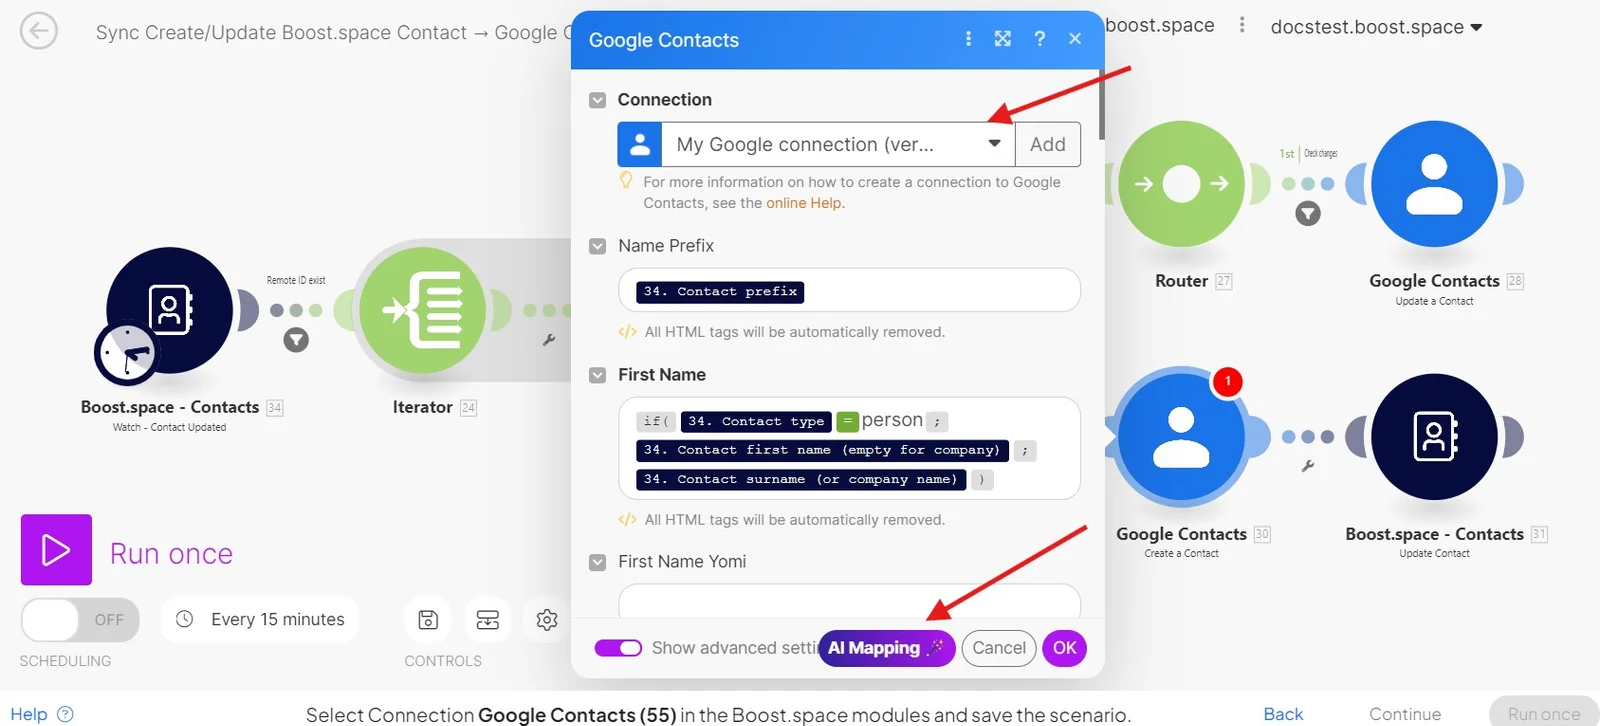Click the if( function tag in First Name
The image size is (1600, 726).
pos(656,422)
